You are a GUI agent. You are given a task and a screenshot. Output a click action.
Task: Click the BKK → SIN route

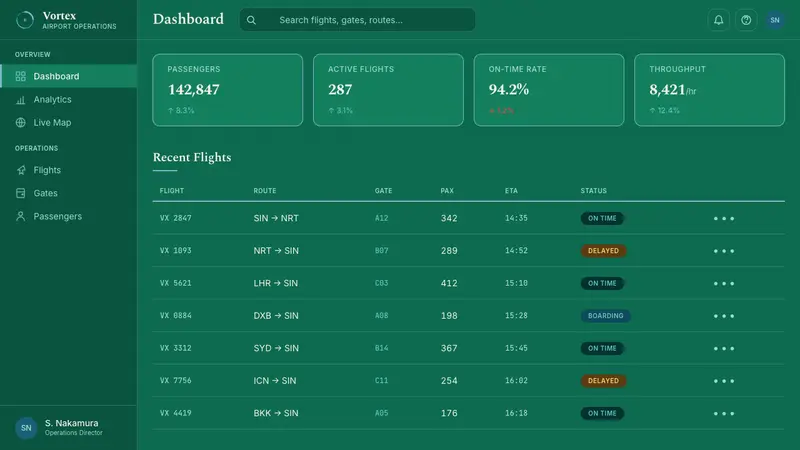[276, 413]
